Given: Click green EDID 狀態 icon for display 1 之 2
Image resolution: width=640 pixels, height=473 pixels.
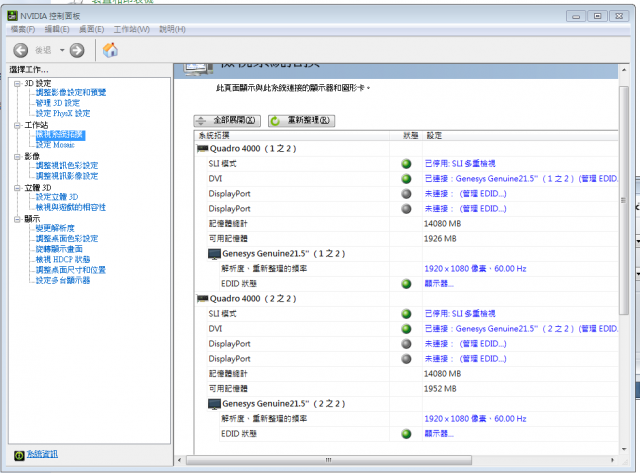Looking at the screenshot, I should click(406, 284).
